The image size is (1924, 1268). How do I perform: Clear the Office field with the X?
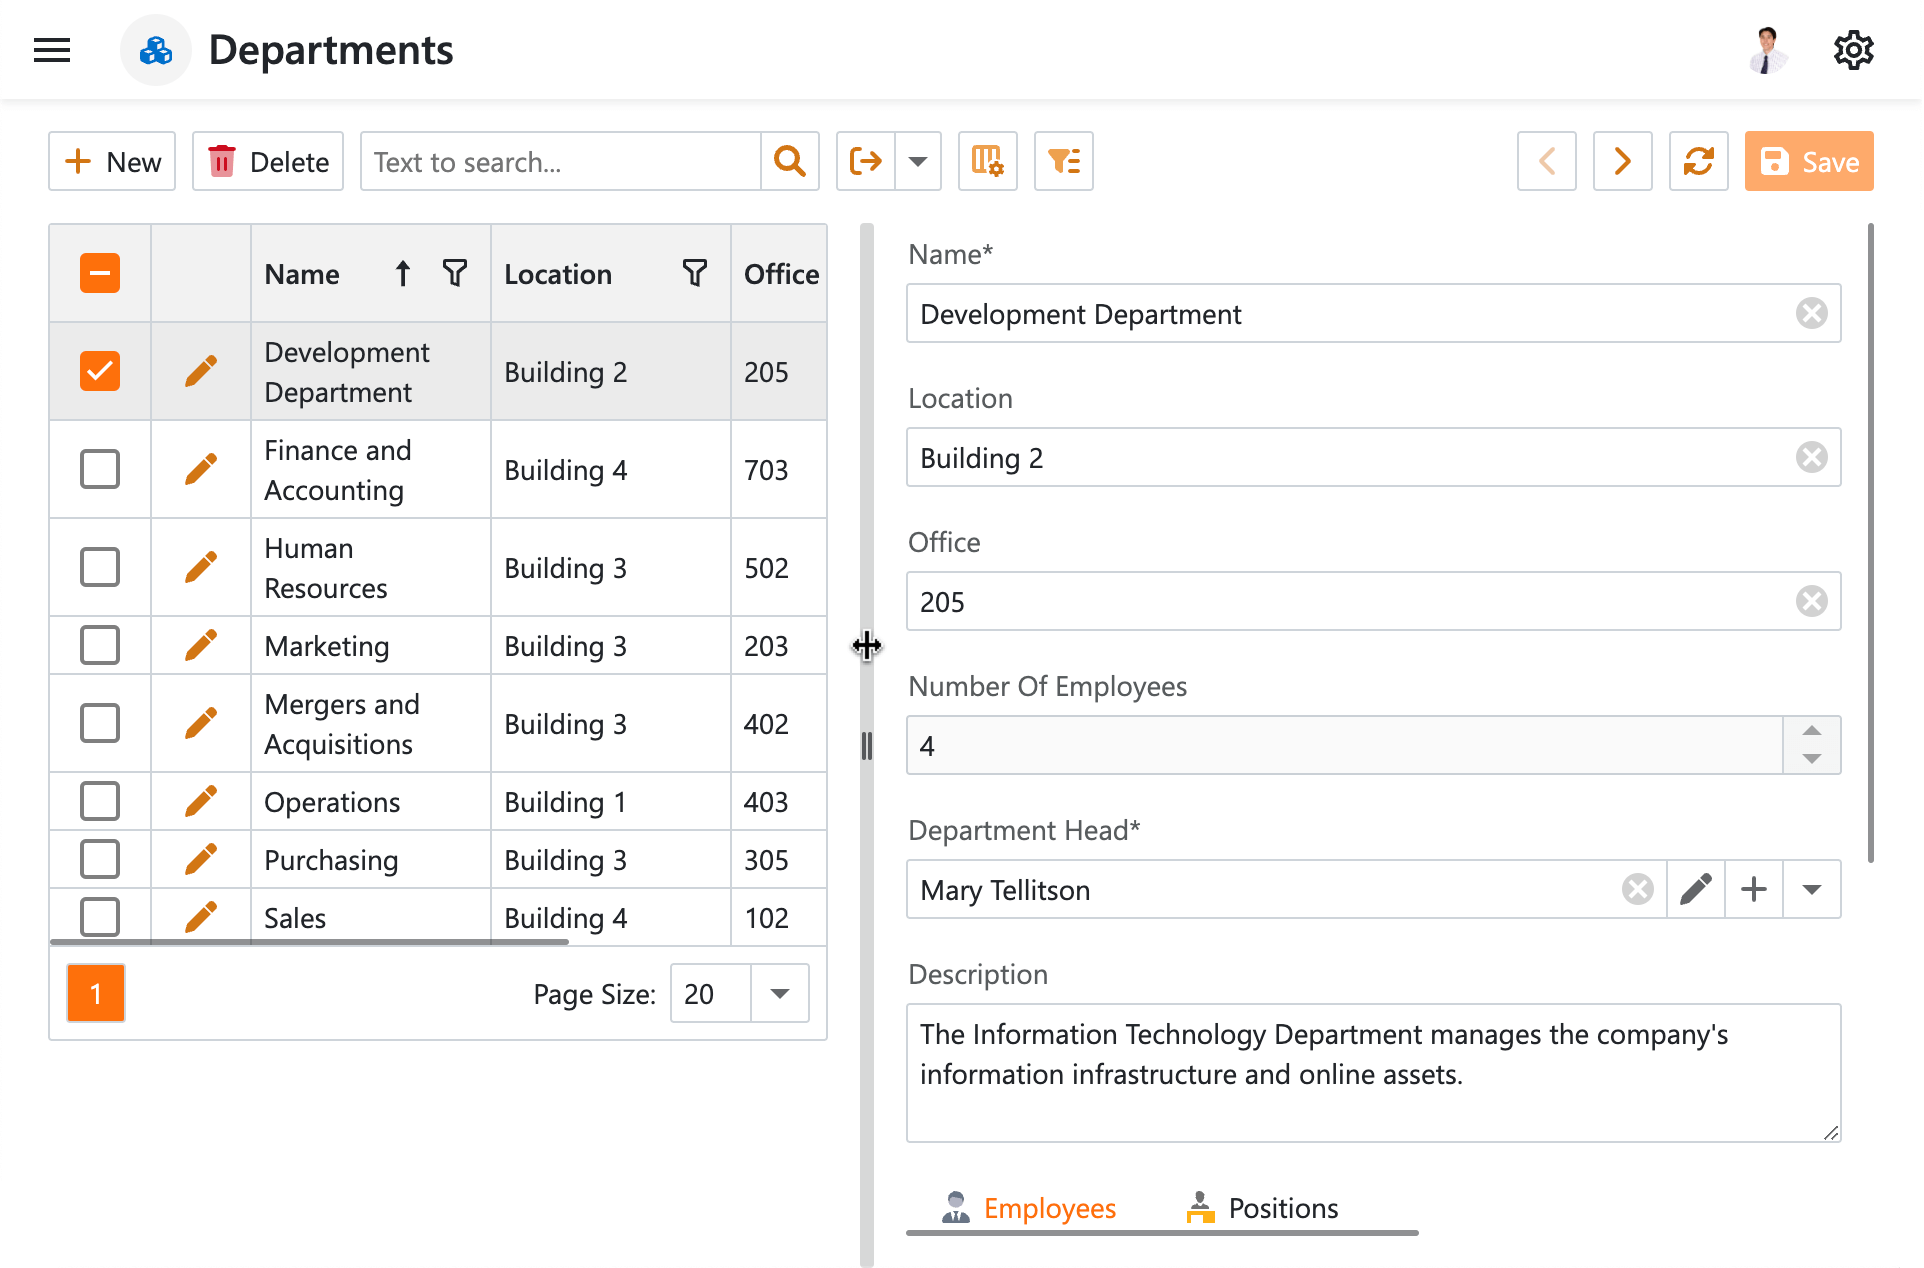tap(1811, 601)
